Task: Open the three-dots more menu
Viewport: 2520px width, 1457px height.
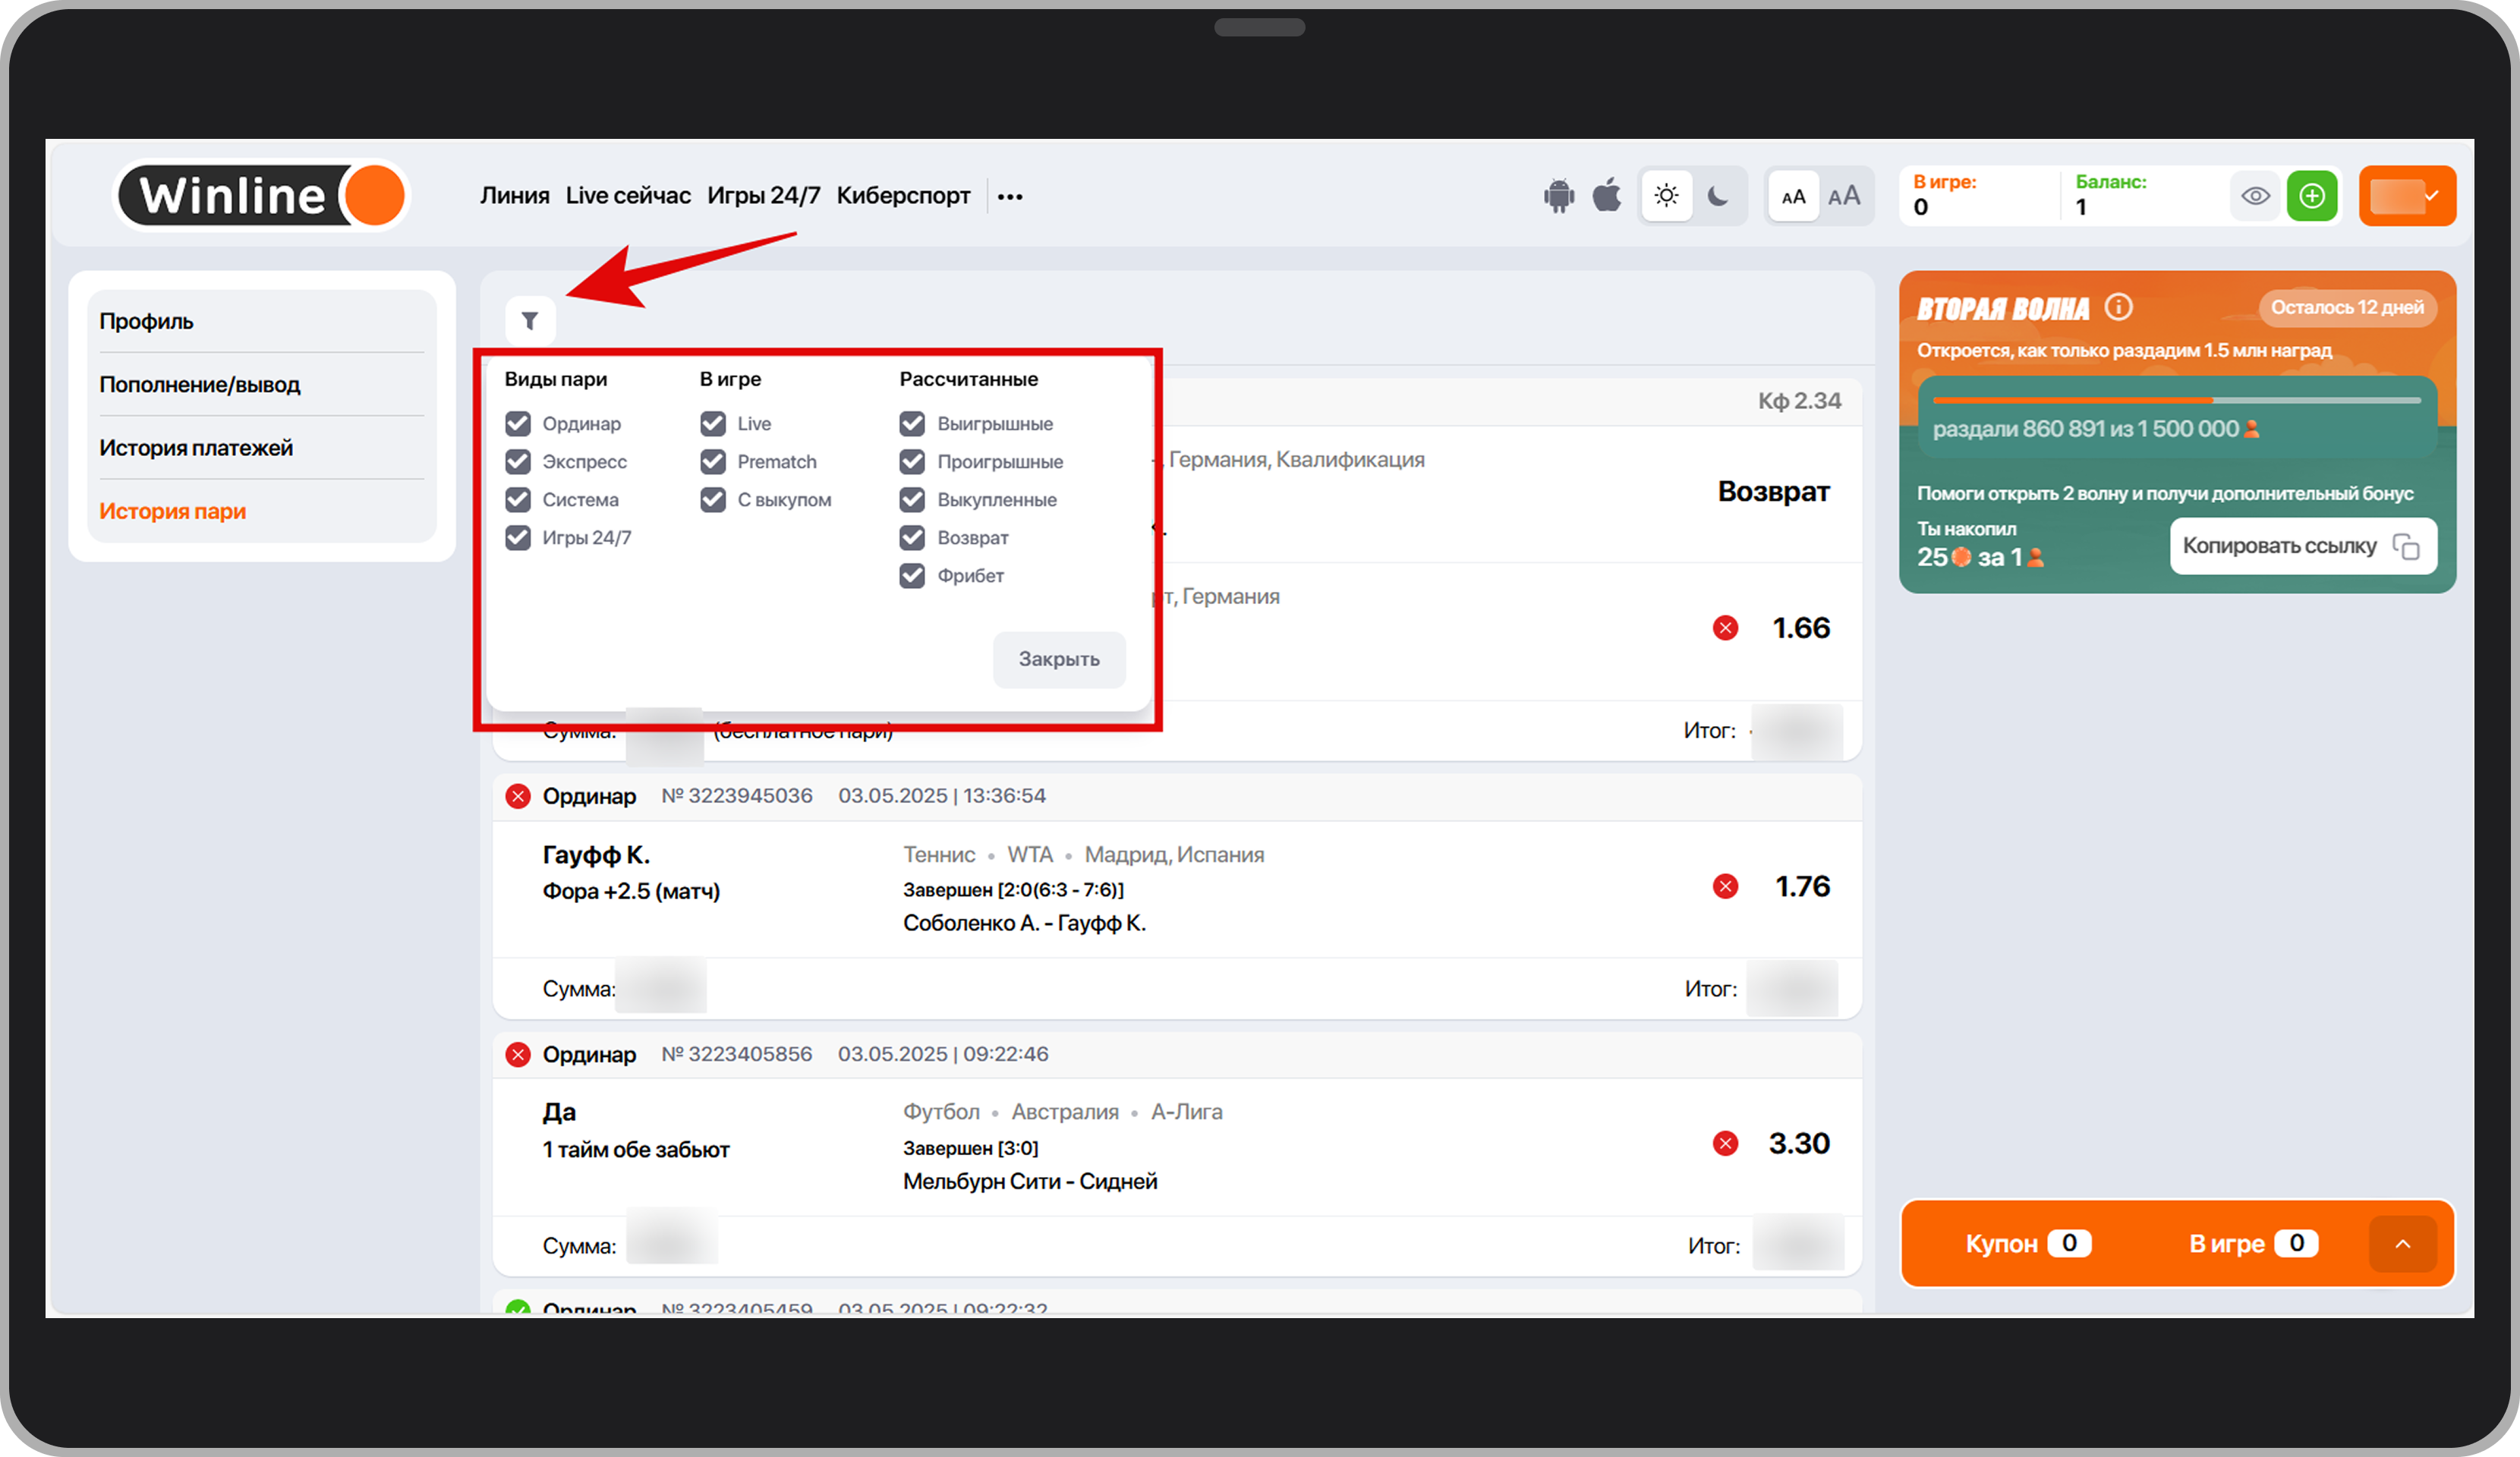Action: click(1010, 197)
